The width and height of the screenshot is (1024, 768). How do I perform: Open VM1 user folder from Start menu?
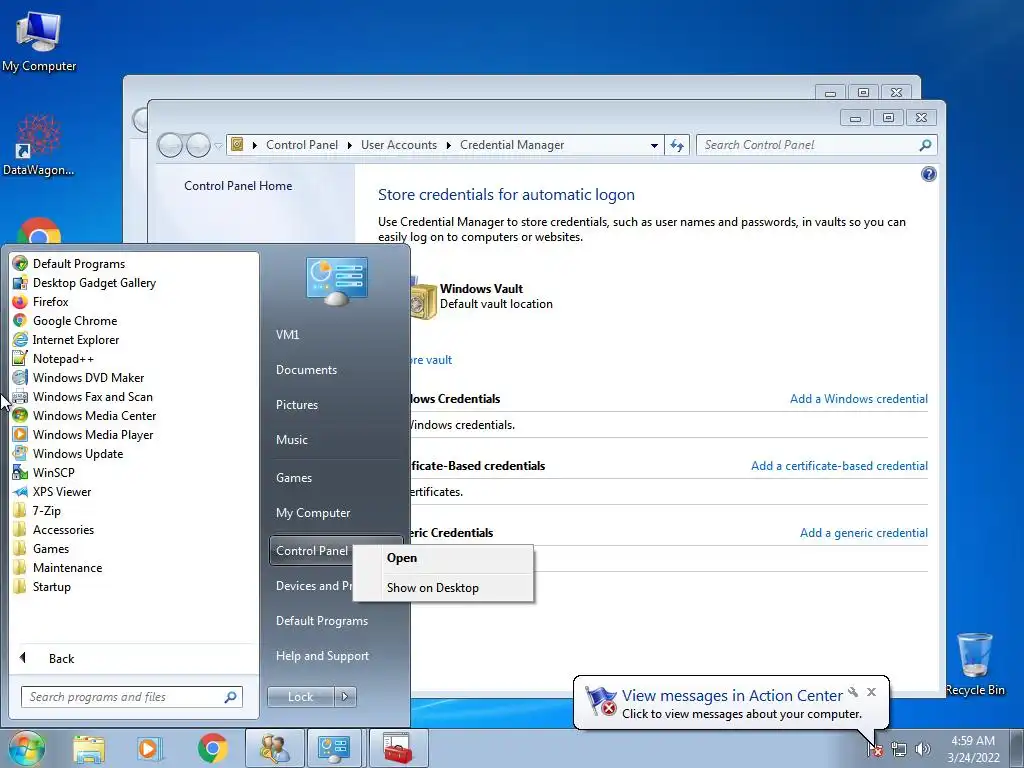click(x=287, y=334)
